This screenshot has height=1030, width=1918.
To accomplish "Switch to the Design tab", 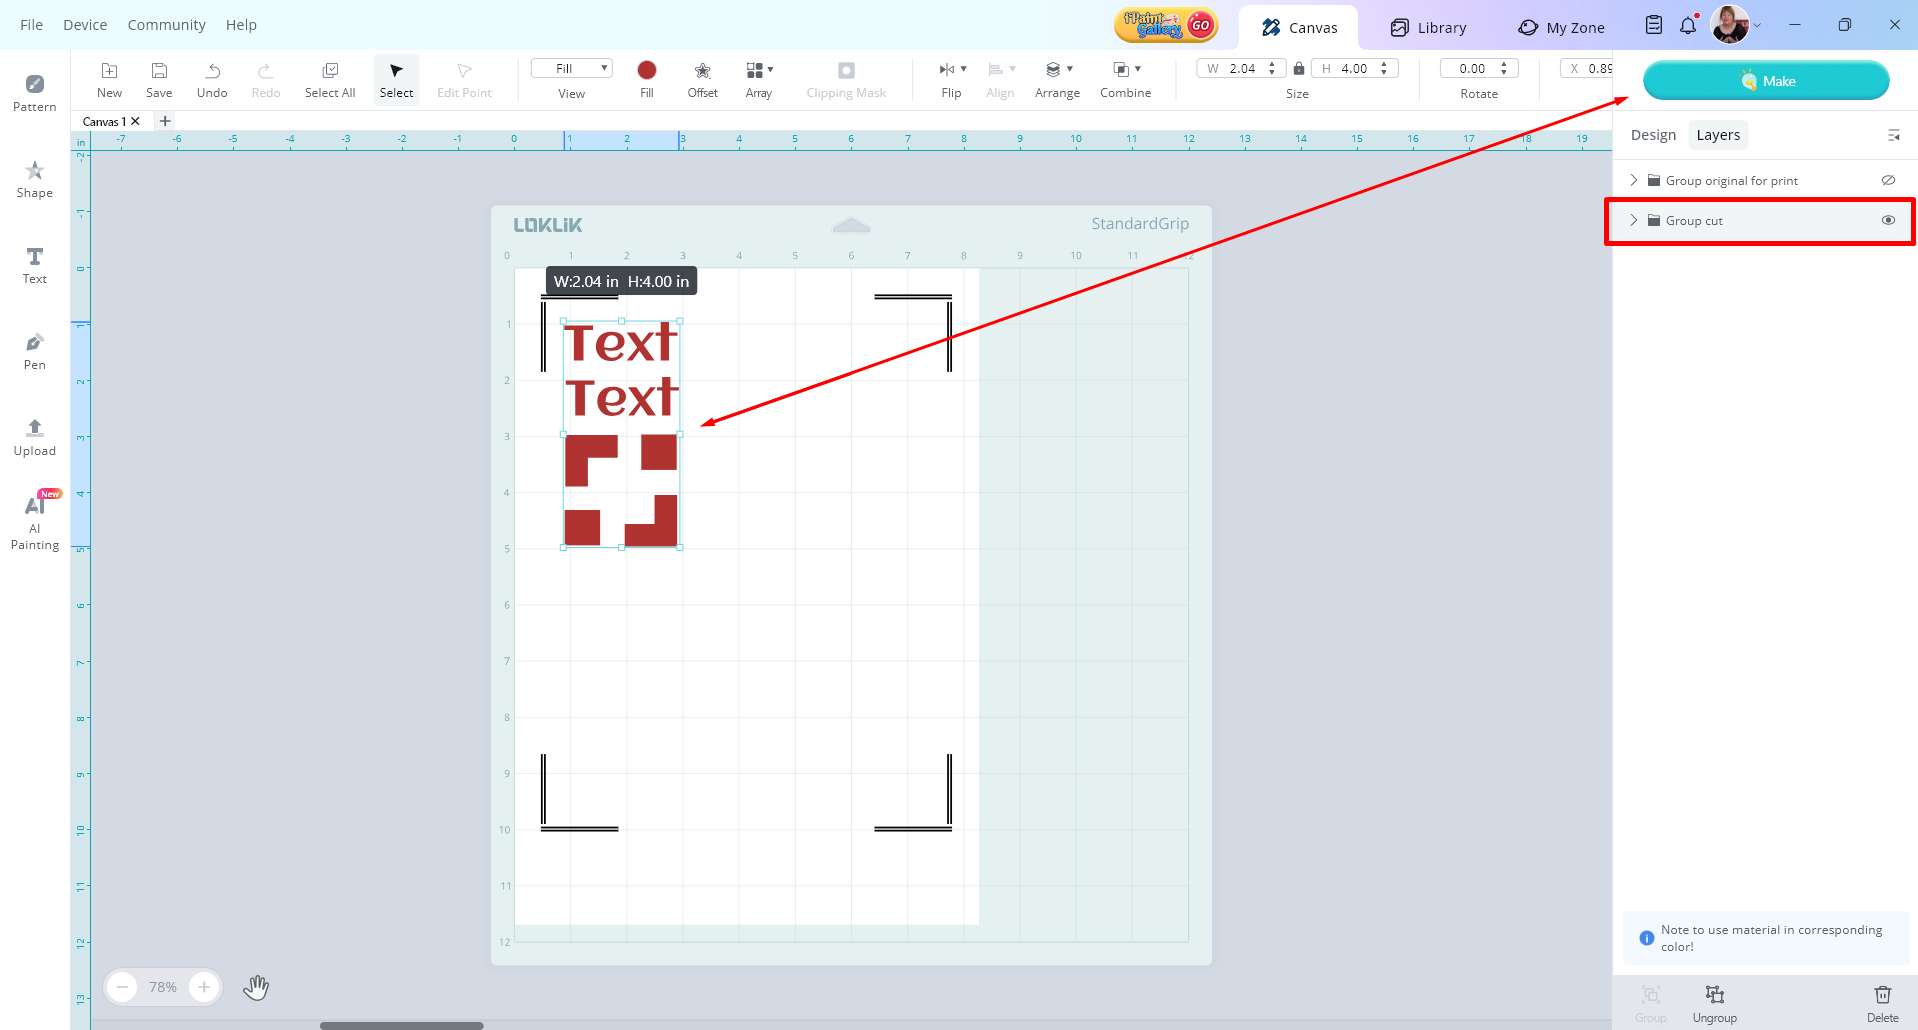I will [x=1653, y=135].
